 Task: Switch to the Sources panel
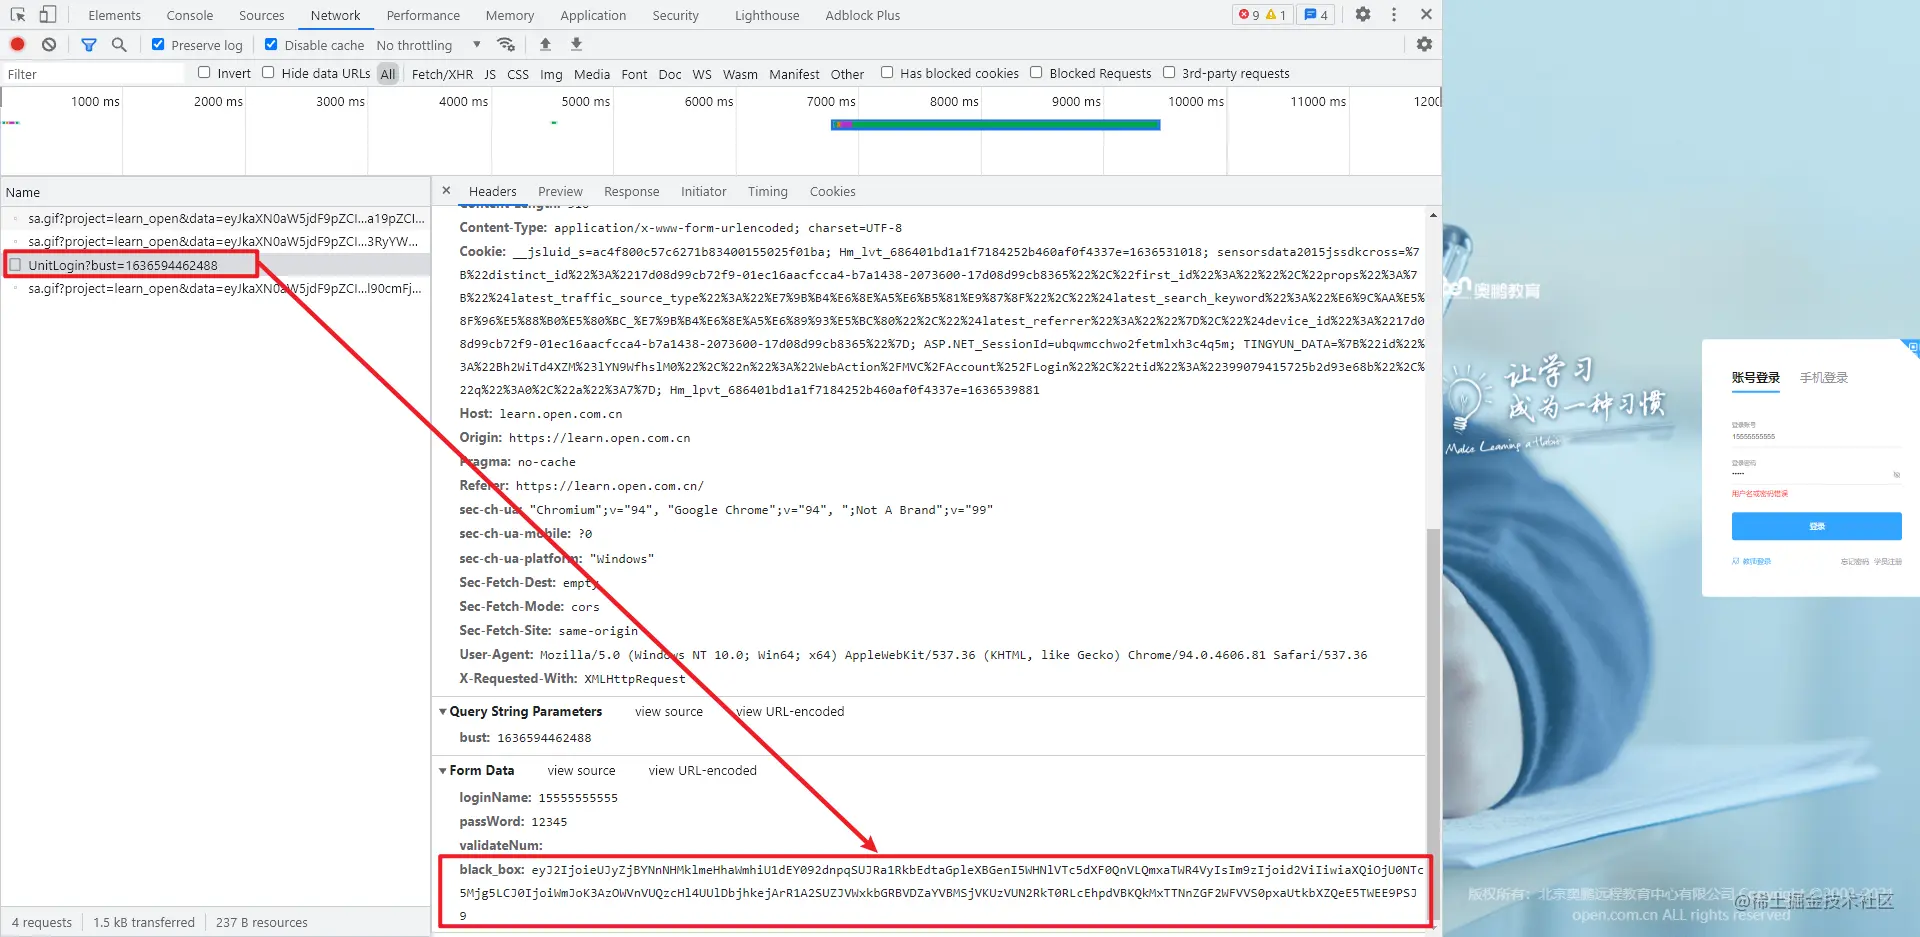262,15
